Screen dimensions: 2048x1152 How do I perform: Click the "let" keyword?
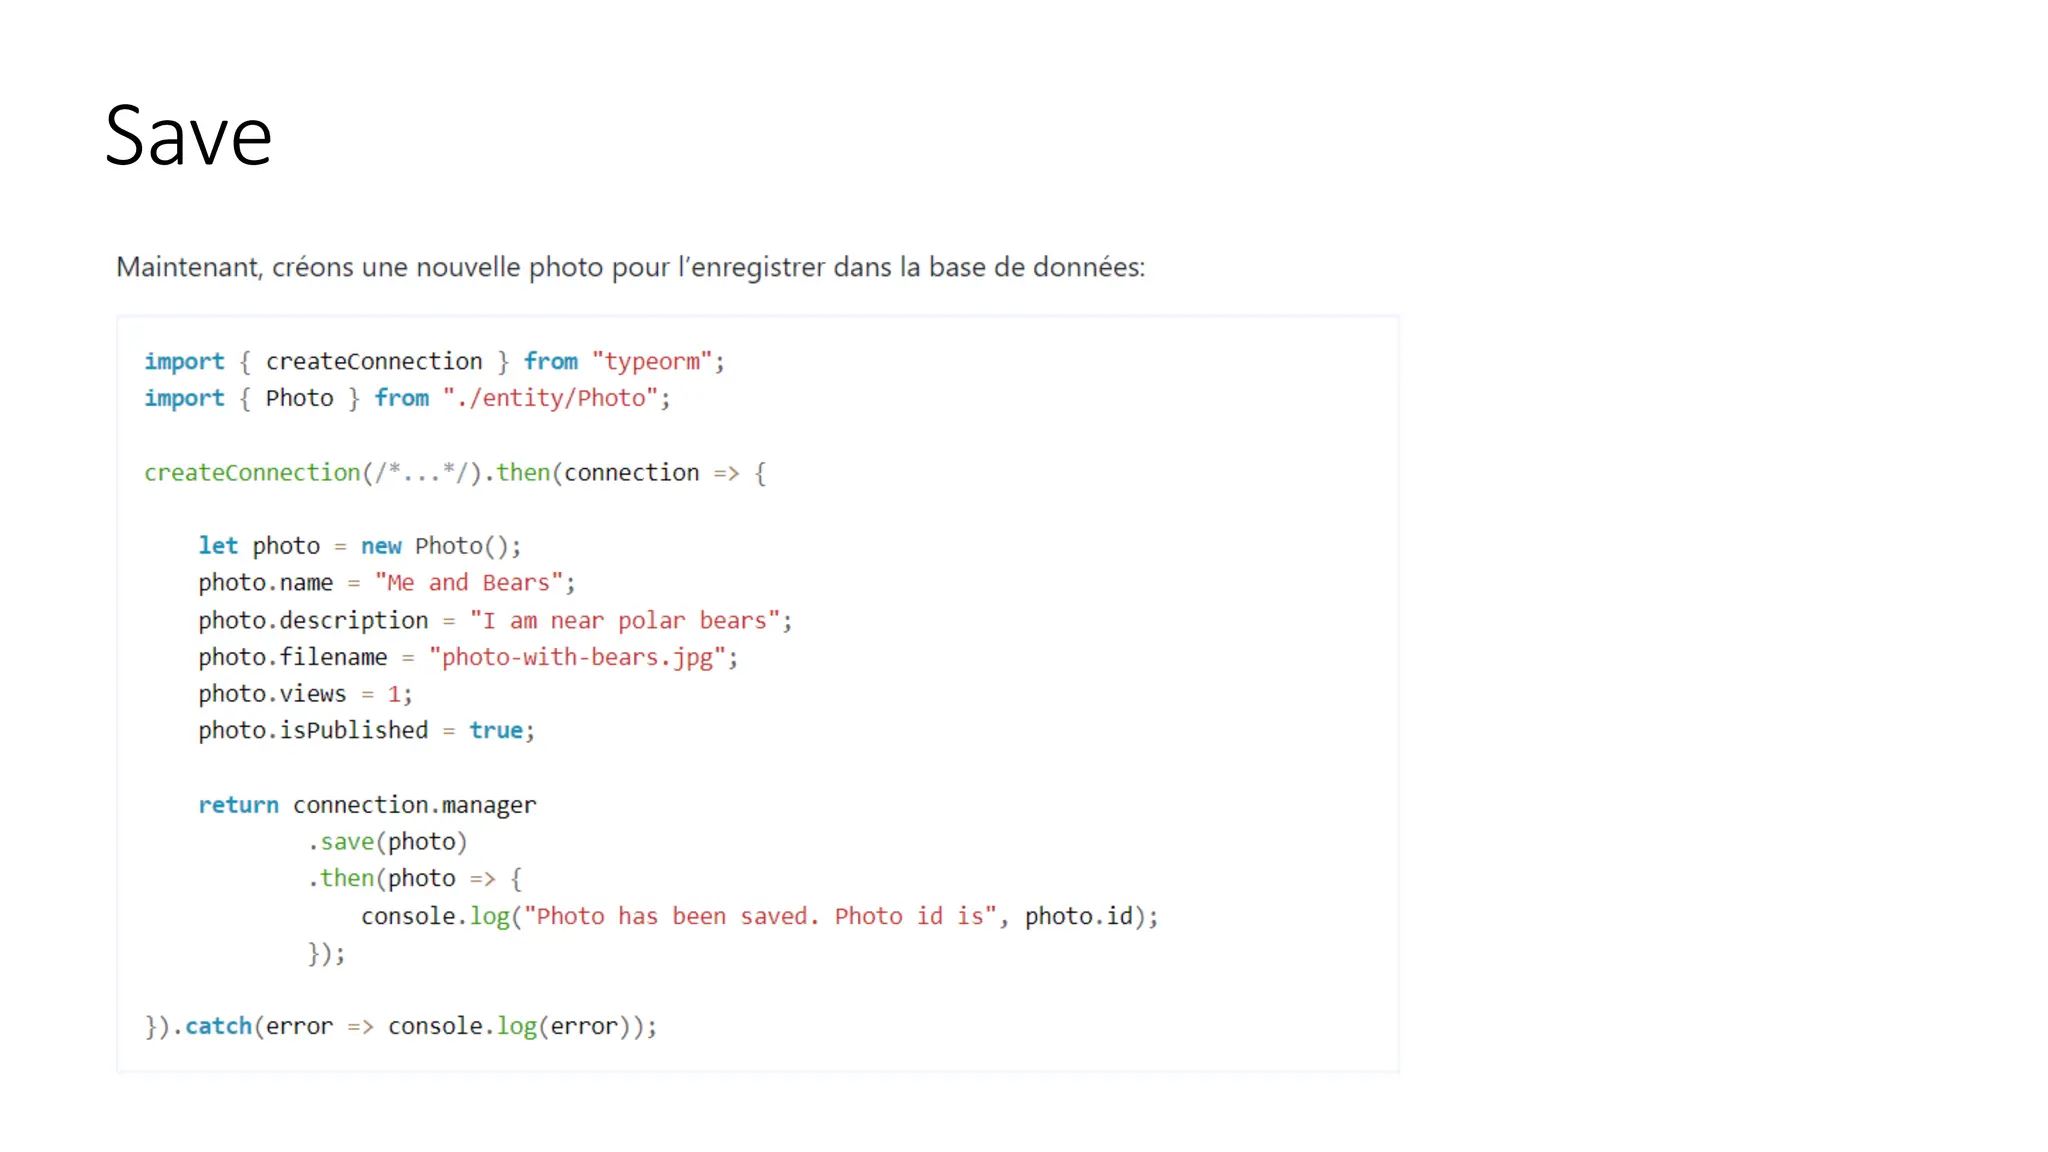tap(217, 546)
